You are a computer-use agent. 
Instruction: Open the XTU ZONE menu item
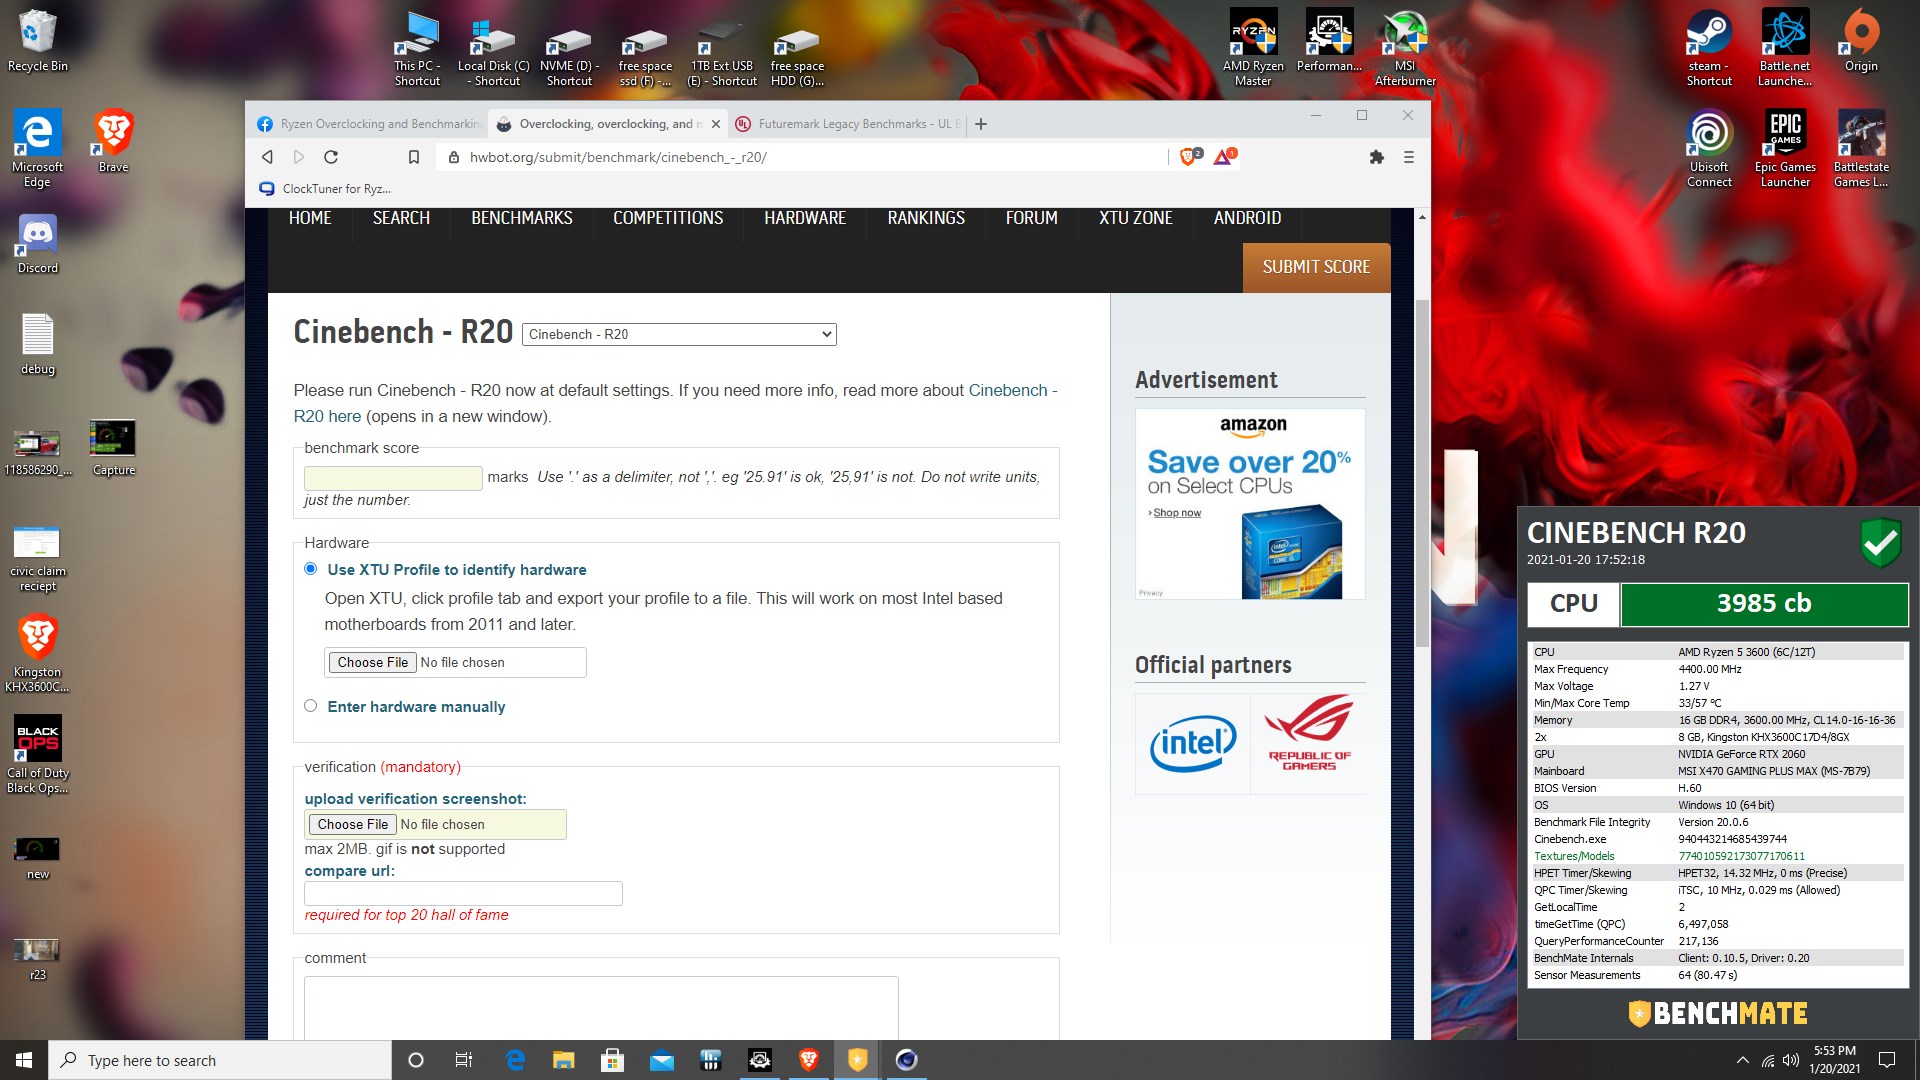pyautogui.click(x=1136, y=218)
